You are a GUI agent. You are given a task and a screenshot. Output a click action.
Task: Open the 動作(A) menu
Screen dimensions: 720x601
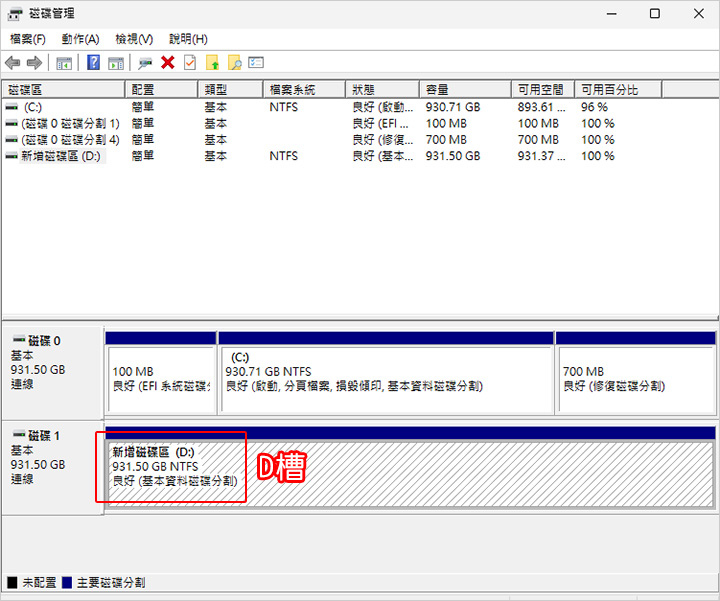pyautogui.click(x=80, y=39)
